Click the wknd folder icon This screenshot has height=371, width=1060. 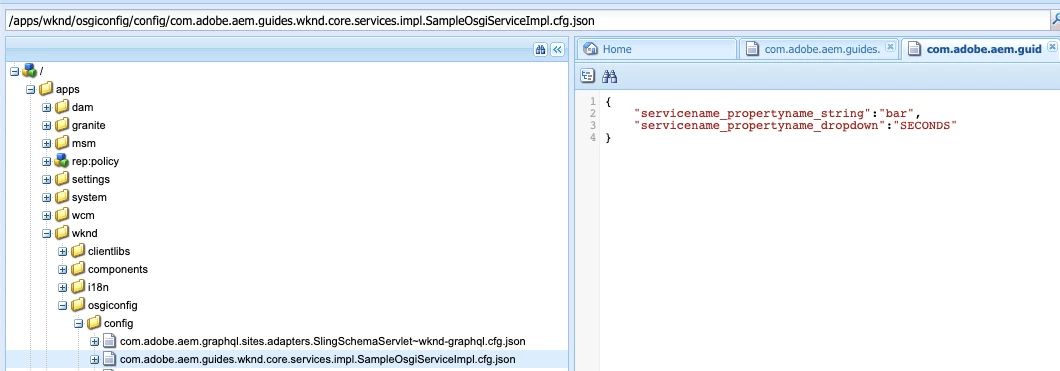[x=62, y=233]
